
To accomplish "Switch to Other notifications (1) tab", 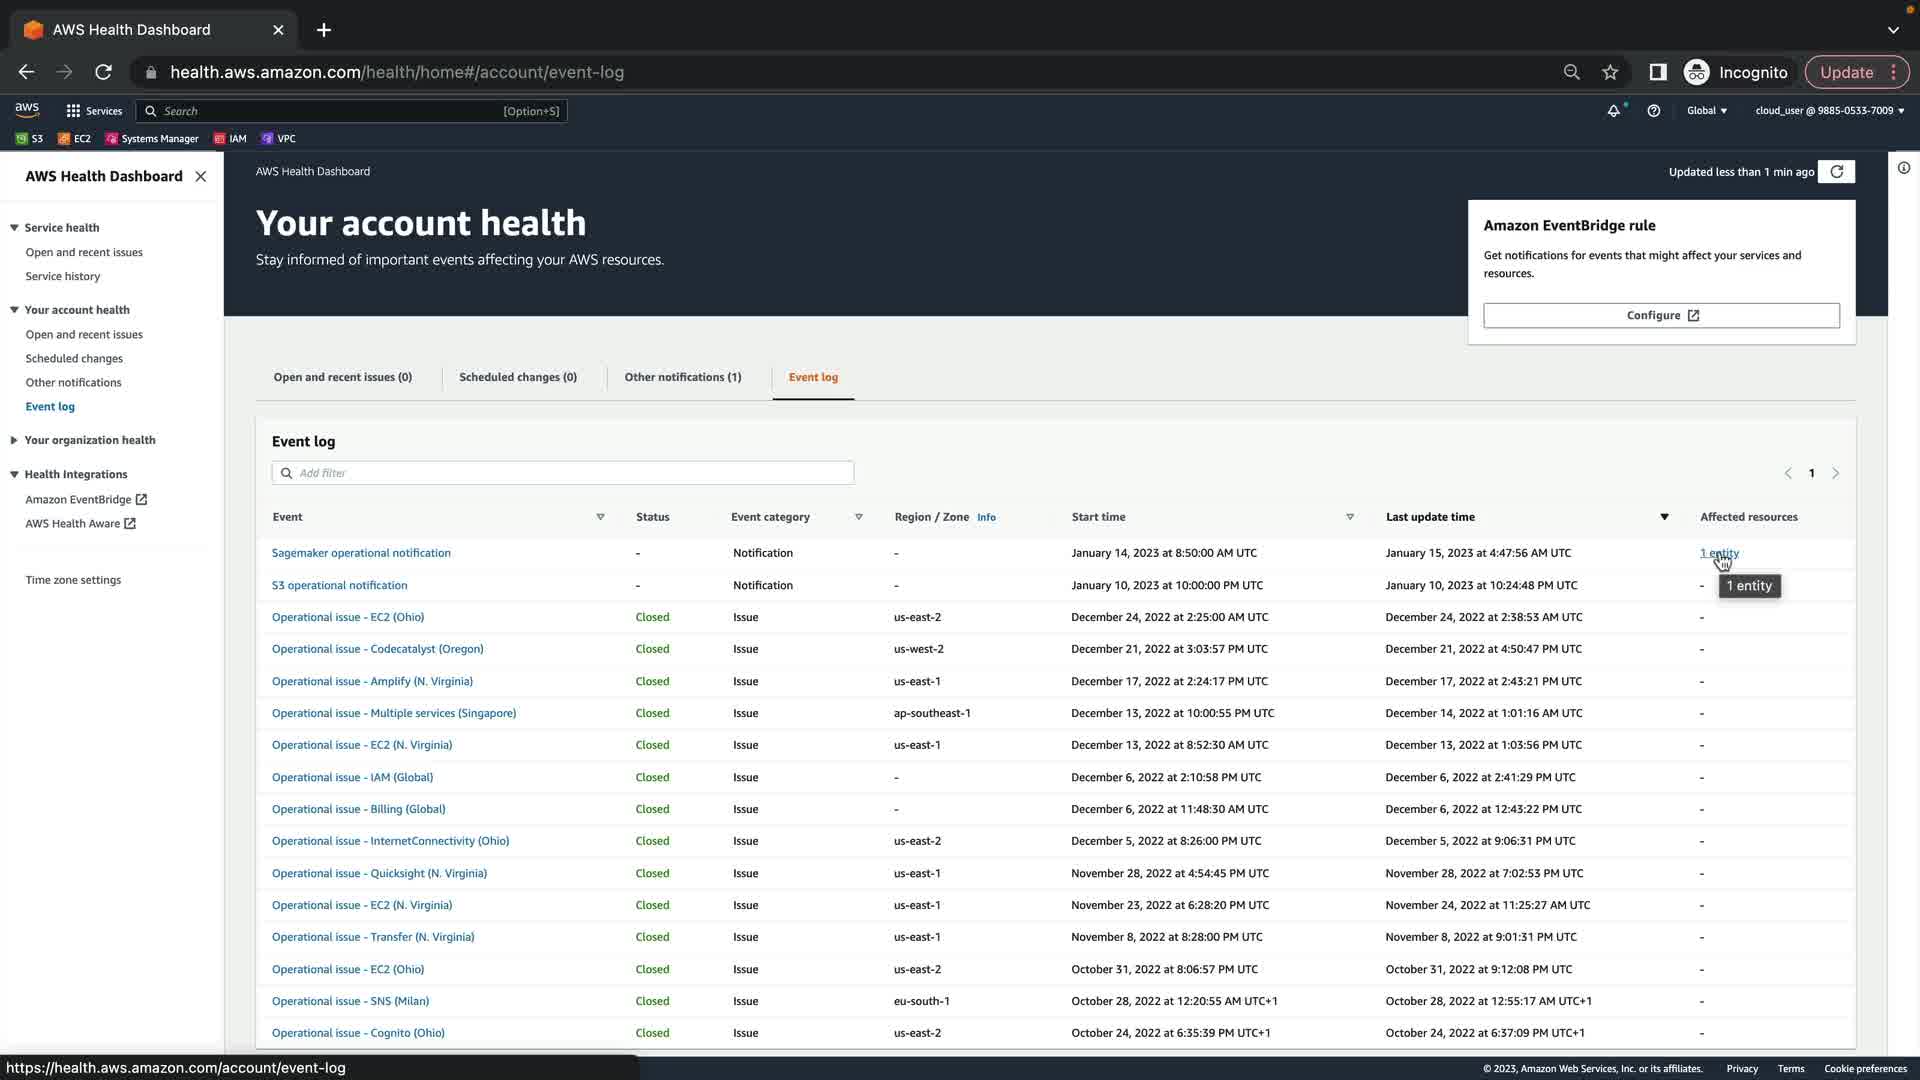I will 683,377.
